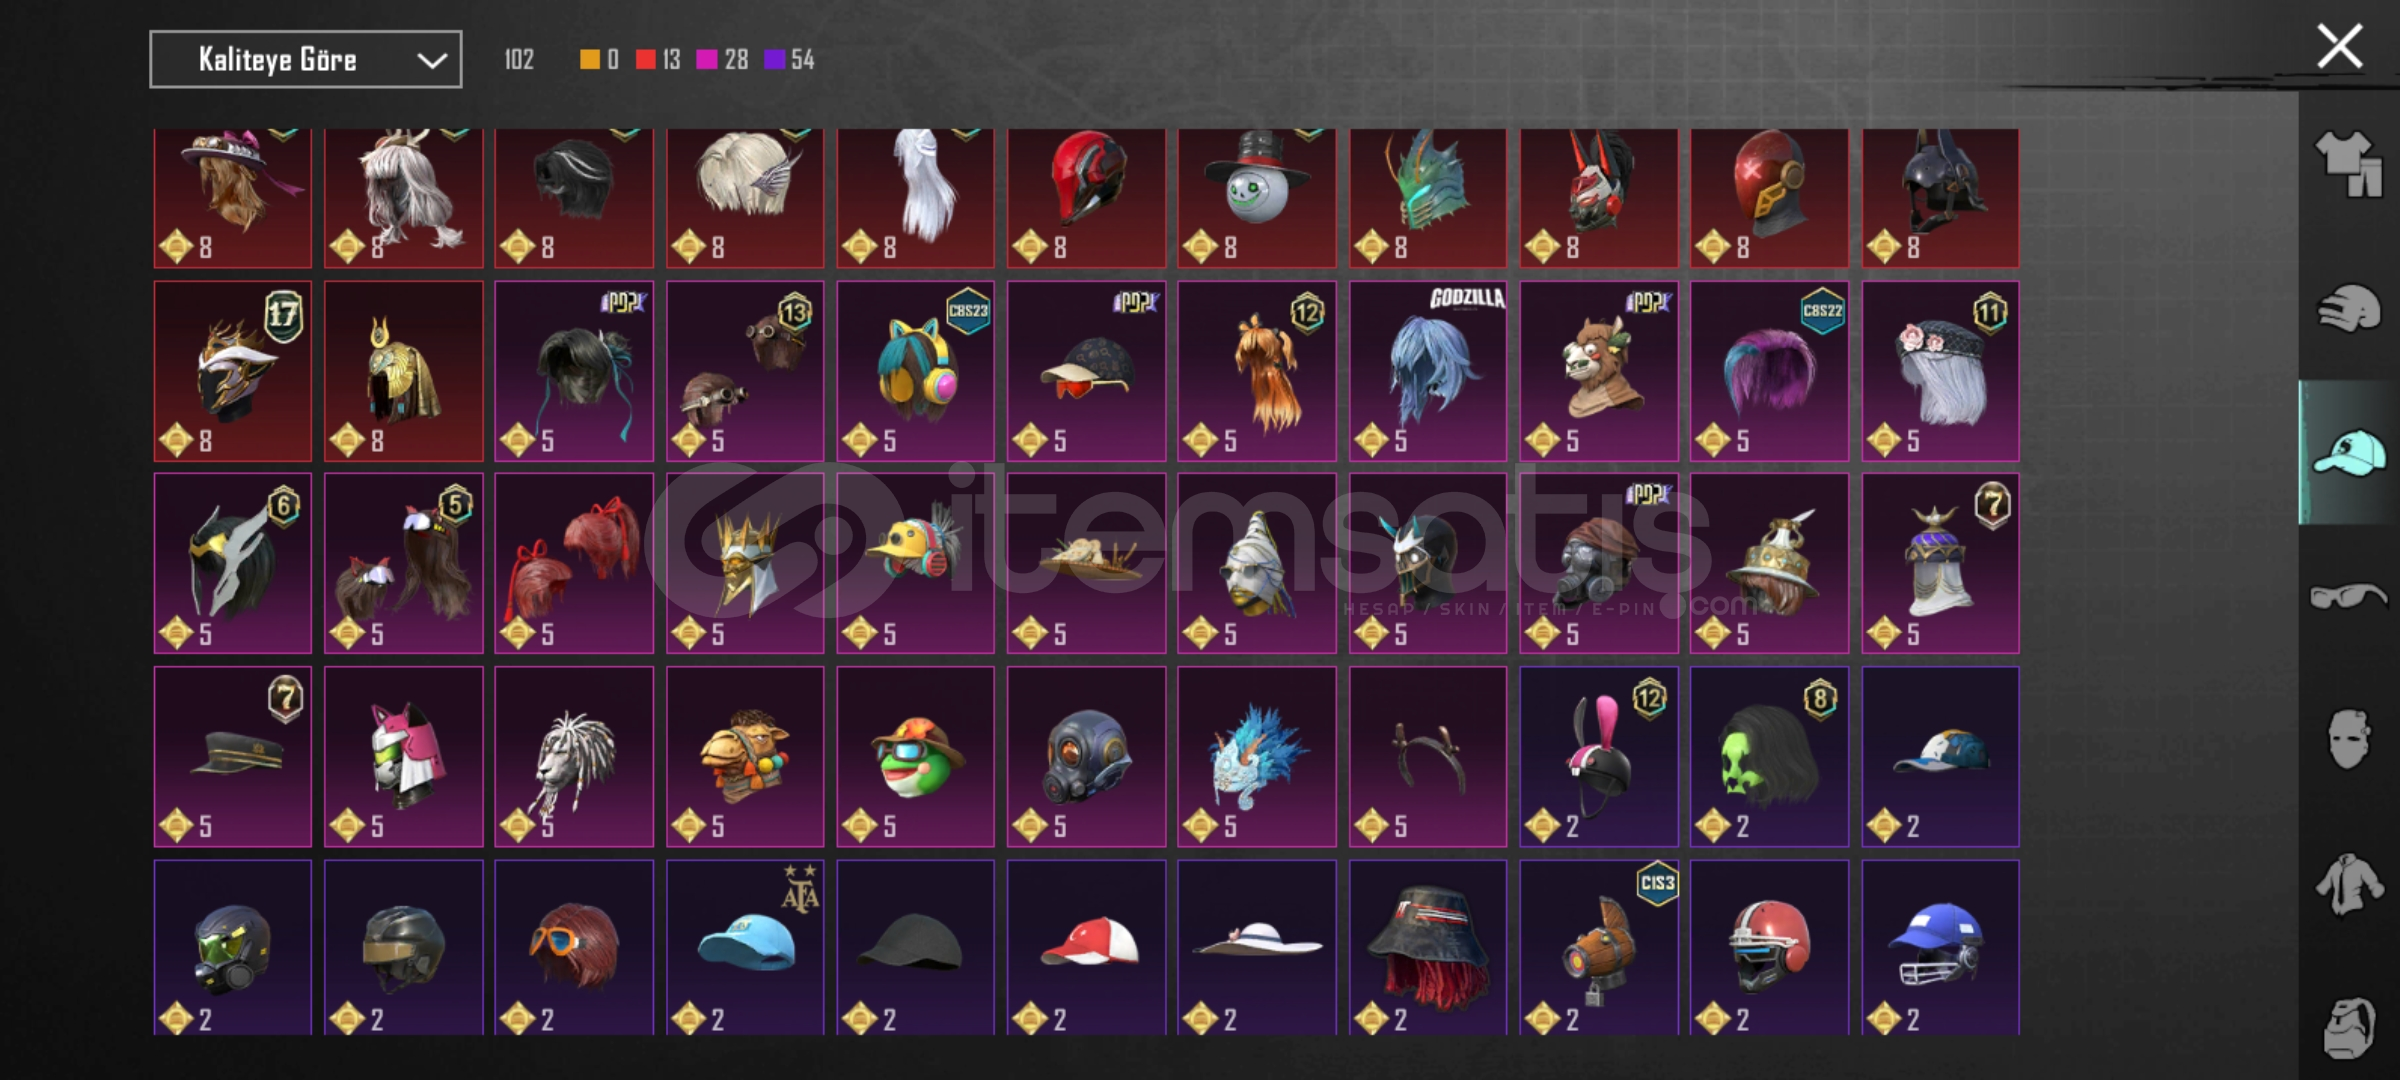The height and width of the screenshot is (1080, 2400).
Task: Select the jacket category icon
Action: click(x=2348, y=884)
